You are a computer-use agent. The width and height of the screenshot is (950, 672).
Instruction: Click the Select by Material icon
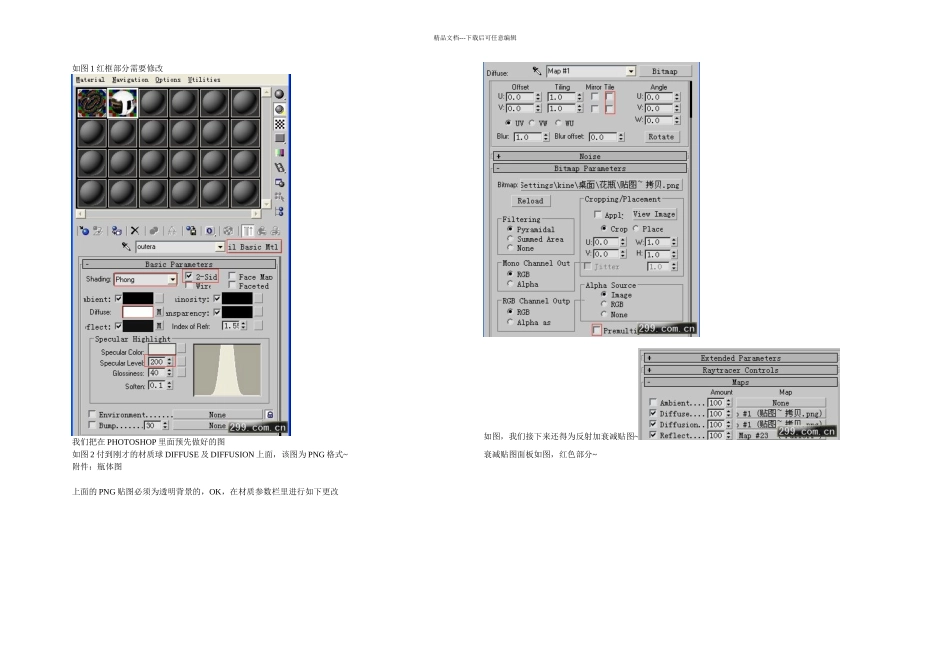tap(279, 196)
